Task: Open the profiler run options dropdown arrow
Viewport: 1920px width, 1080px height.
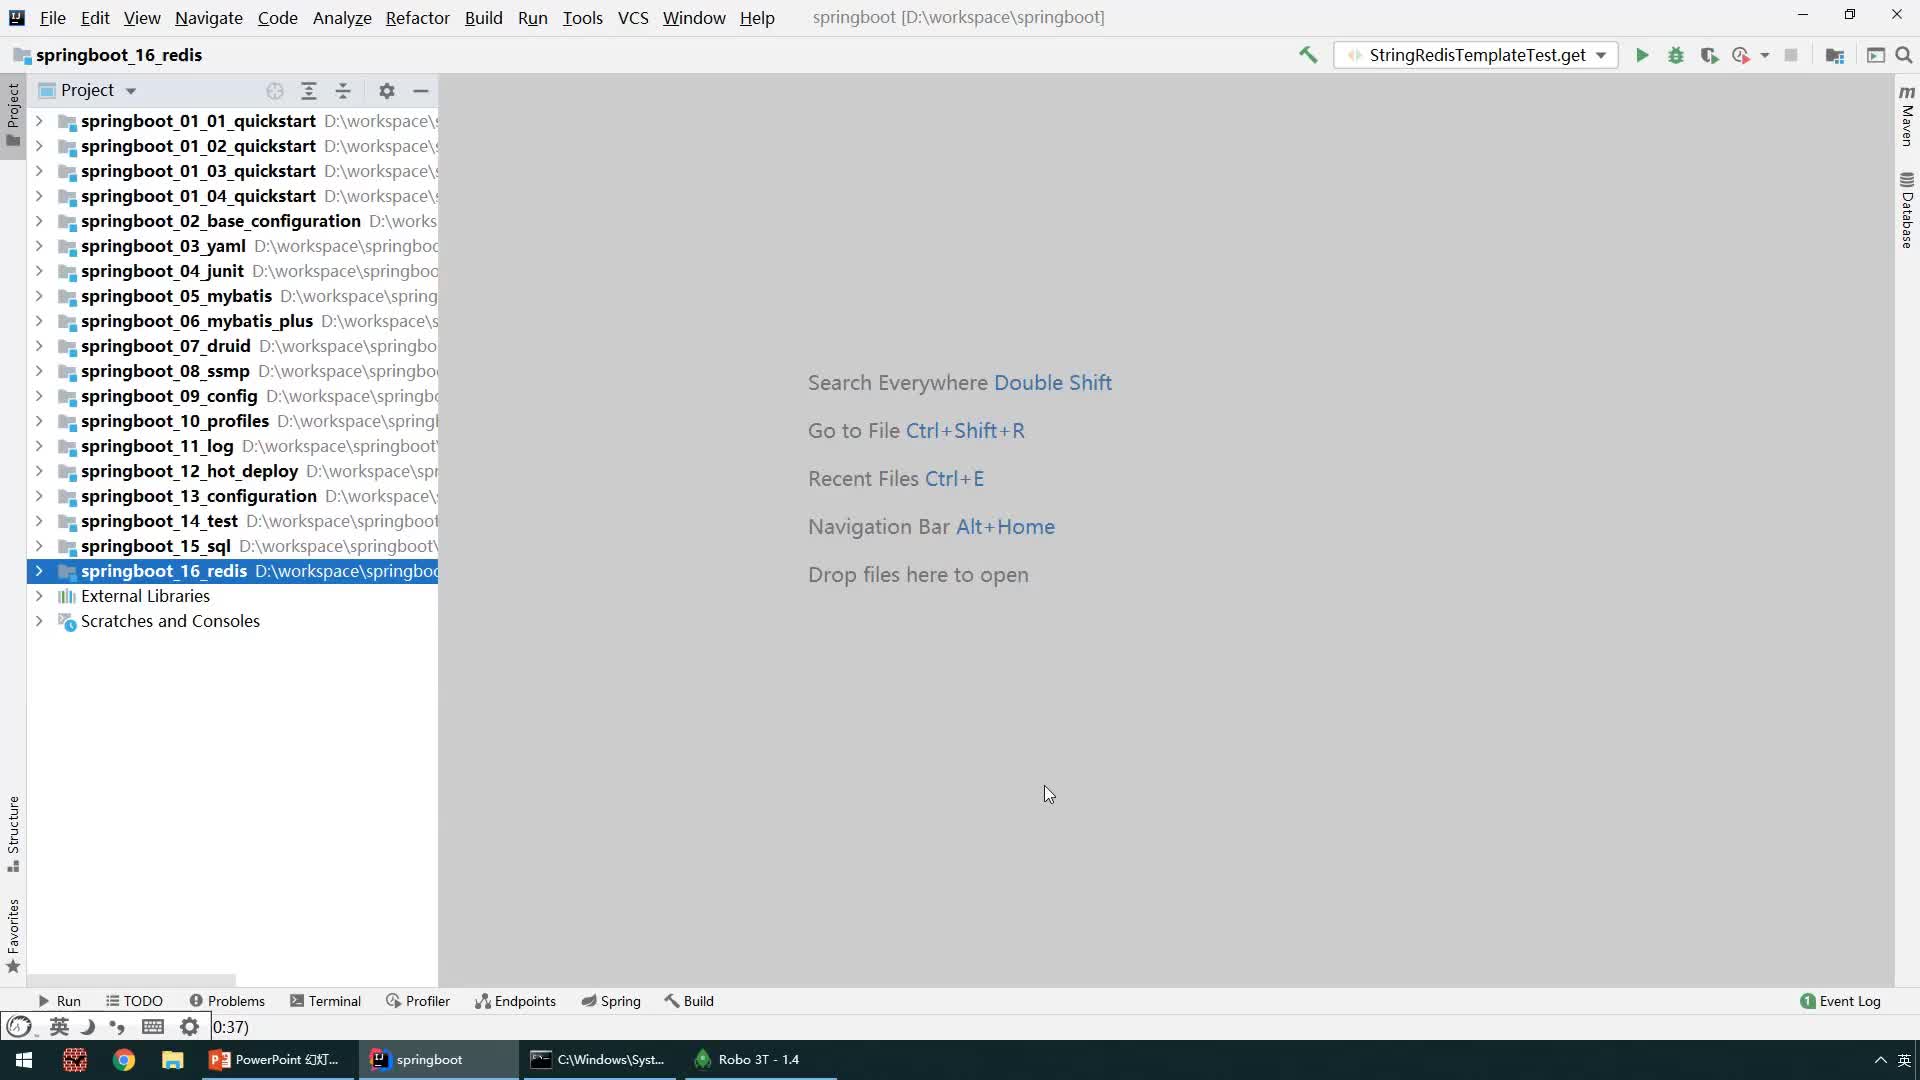Action: tap(1765, 55)
